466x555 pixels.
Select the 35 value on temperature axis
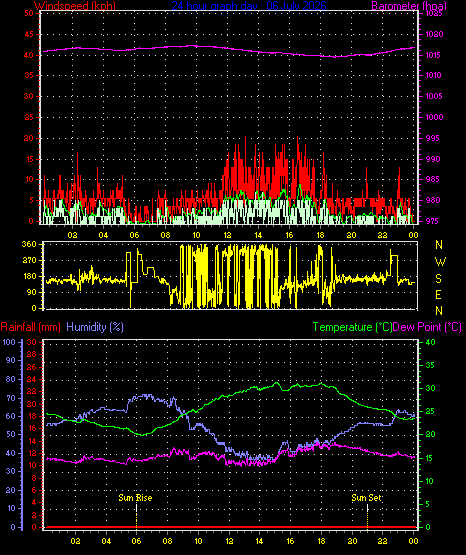click(x=430, y=365)
